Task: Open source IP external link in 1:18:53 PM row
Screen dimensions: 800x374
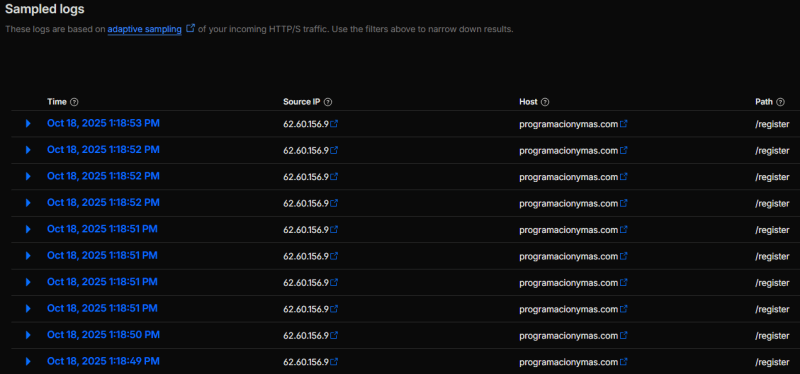Action: coord(334,124)
